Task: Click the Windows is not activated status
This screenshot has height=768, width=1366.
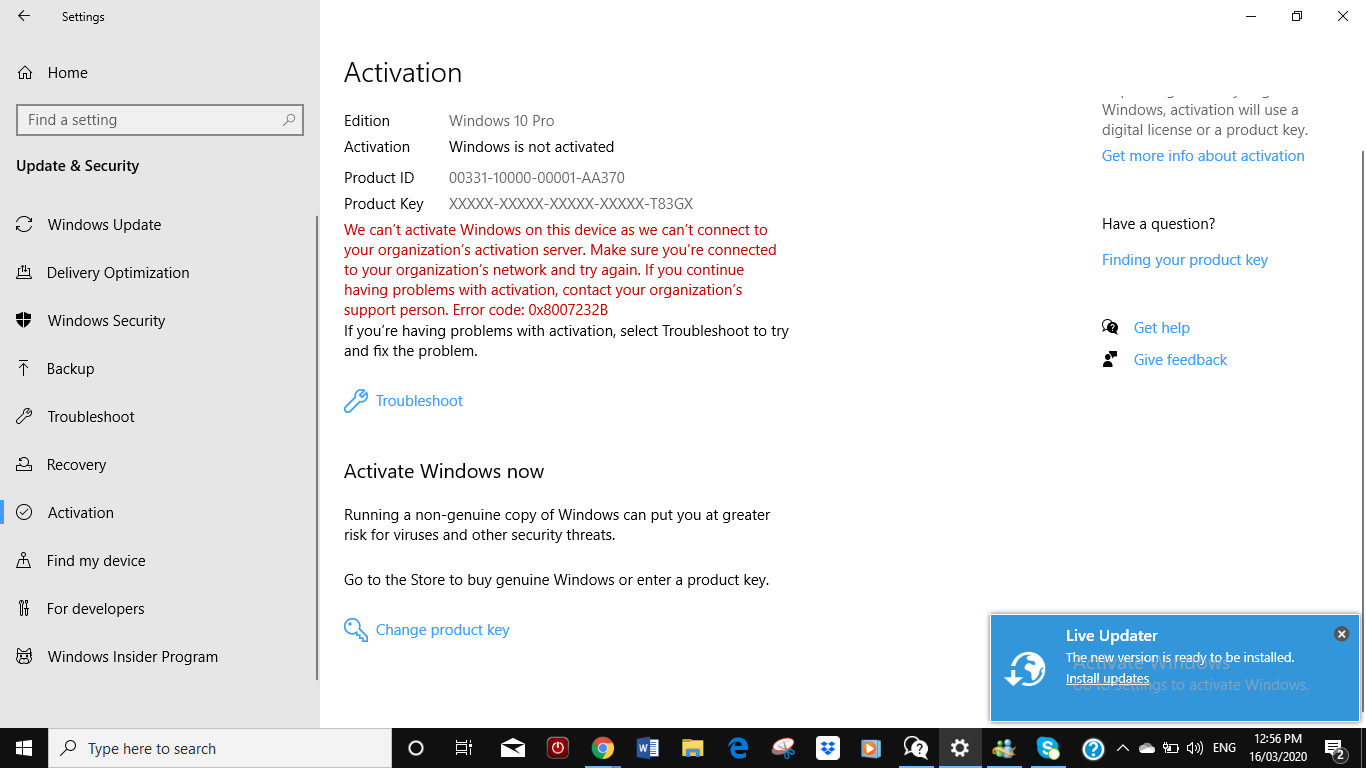Action: pyautogui.click(x=531, y=147)
